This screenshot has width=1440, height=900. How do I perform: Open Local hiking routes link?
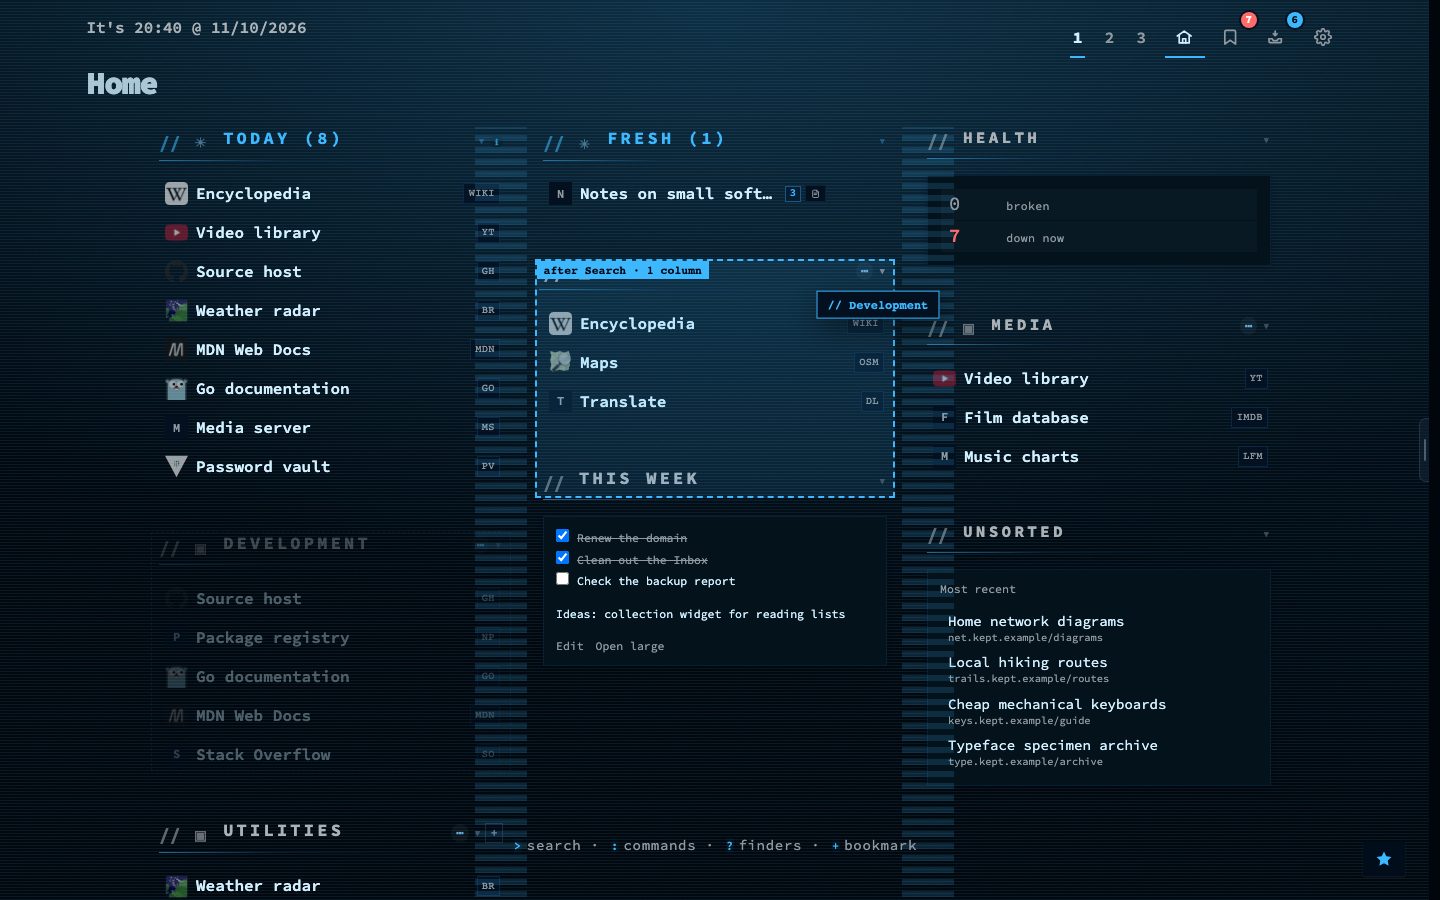click(1028, 662)
